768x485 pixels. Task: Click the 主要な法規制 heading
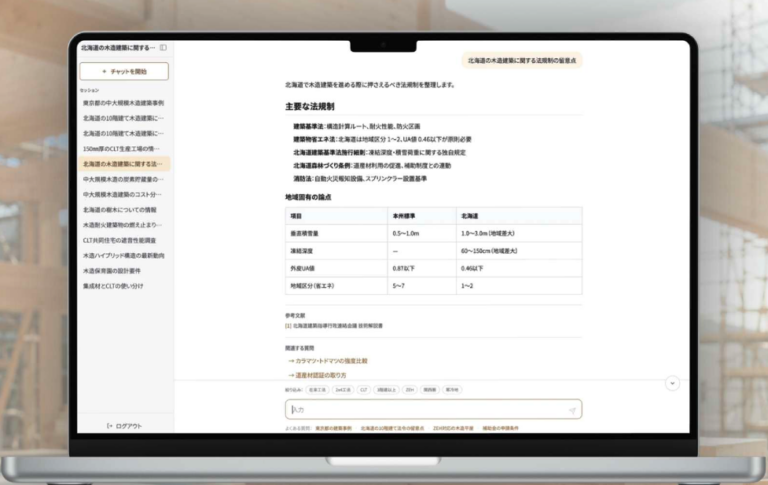310,106
